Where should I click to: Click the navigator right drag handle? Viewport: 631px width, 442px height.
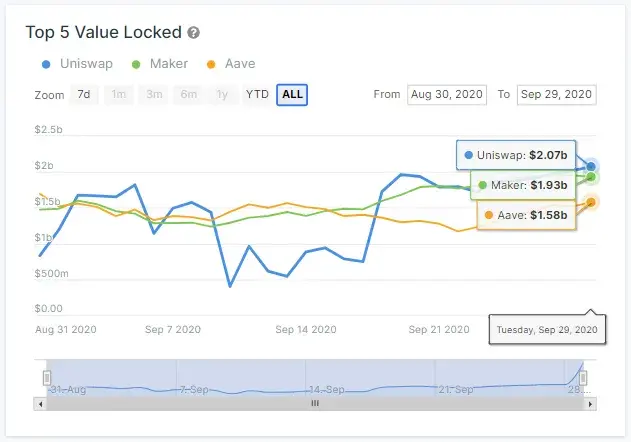point(584,377)
